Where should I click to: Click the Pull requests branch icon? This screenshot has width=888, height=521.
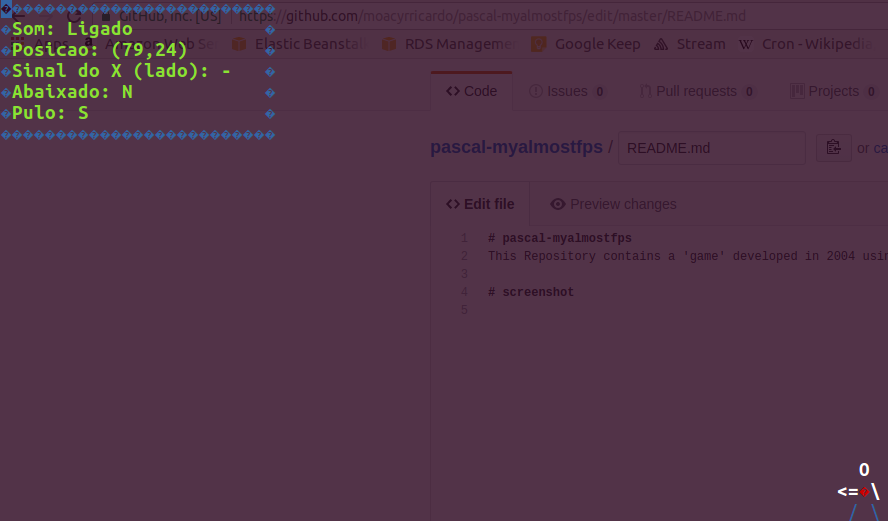[645, 91]
